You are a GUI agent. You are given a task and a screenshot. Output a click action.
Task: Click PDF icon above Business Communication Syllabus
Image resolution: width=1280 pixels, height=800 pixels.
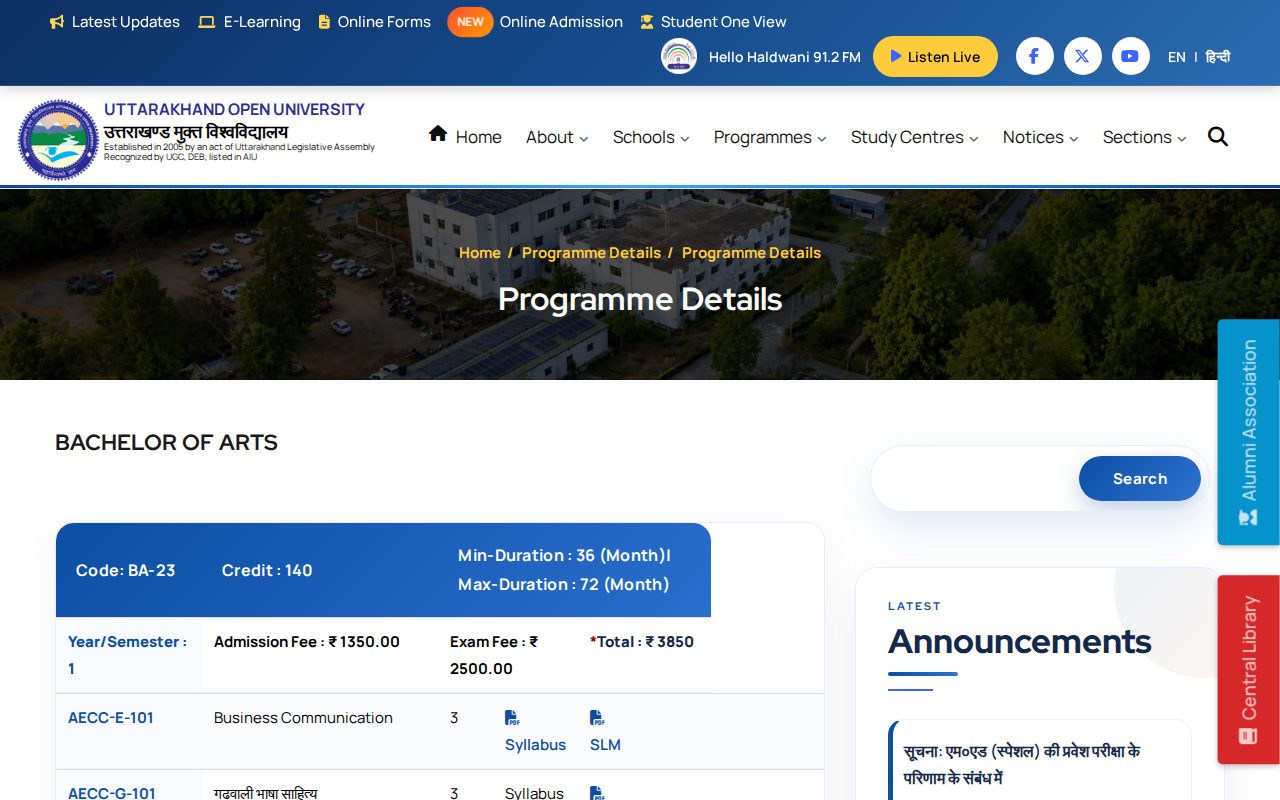pos(512,718)
